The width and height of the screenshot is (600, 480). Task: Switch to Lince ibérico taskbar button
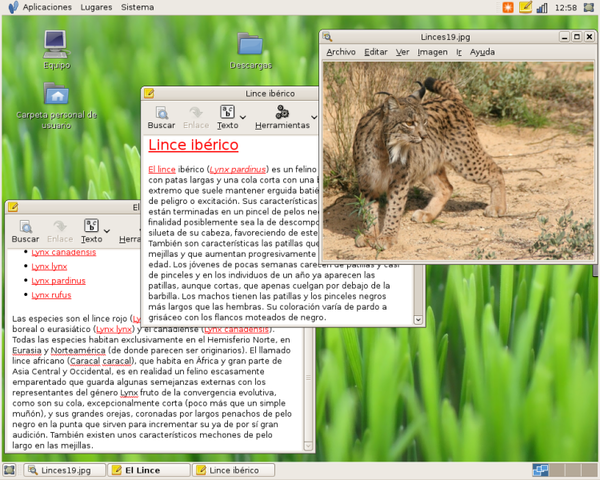pos(233,470)
